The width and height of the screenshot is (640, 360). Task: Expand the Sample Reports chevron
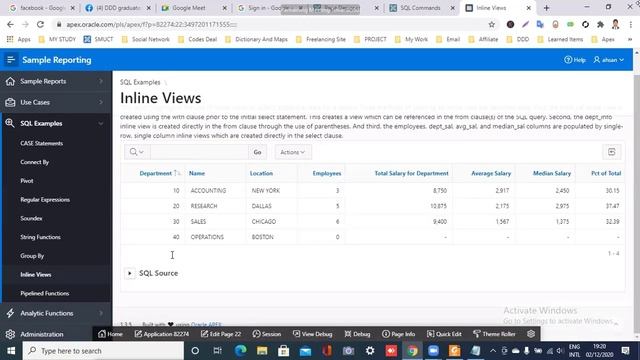pyautogui.click(x=101, y=81)
